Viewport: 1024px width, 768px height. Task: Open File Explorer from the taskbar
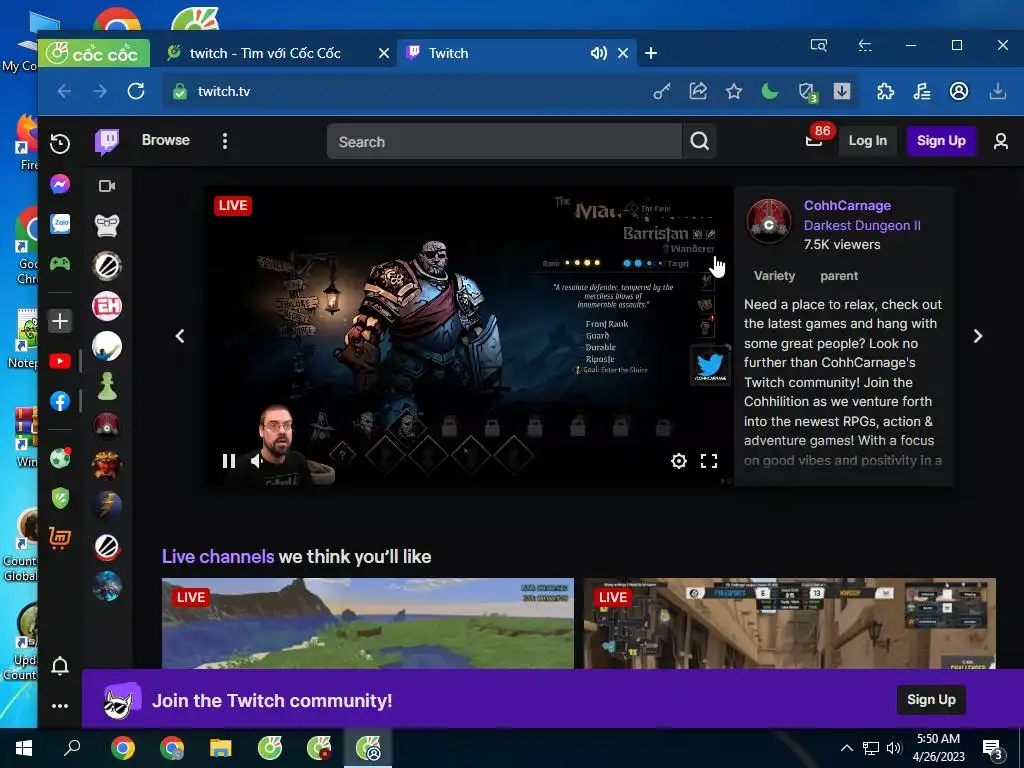(221, 748)
